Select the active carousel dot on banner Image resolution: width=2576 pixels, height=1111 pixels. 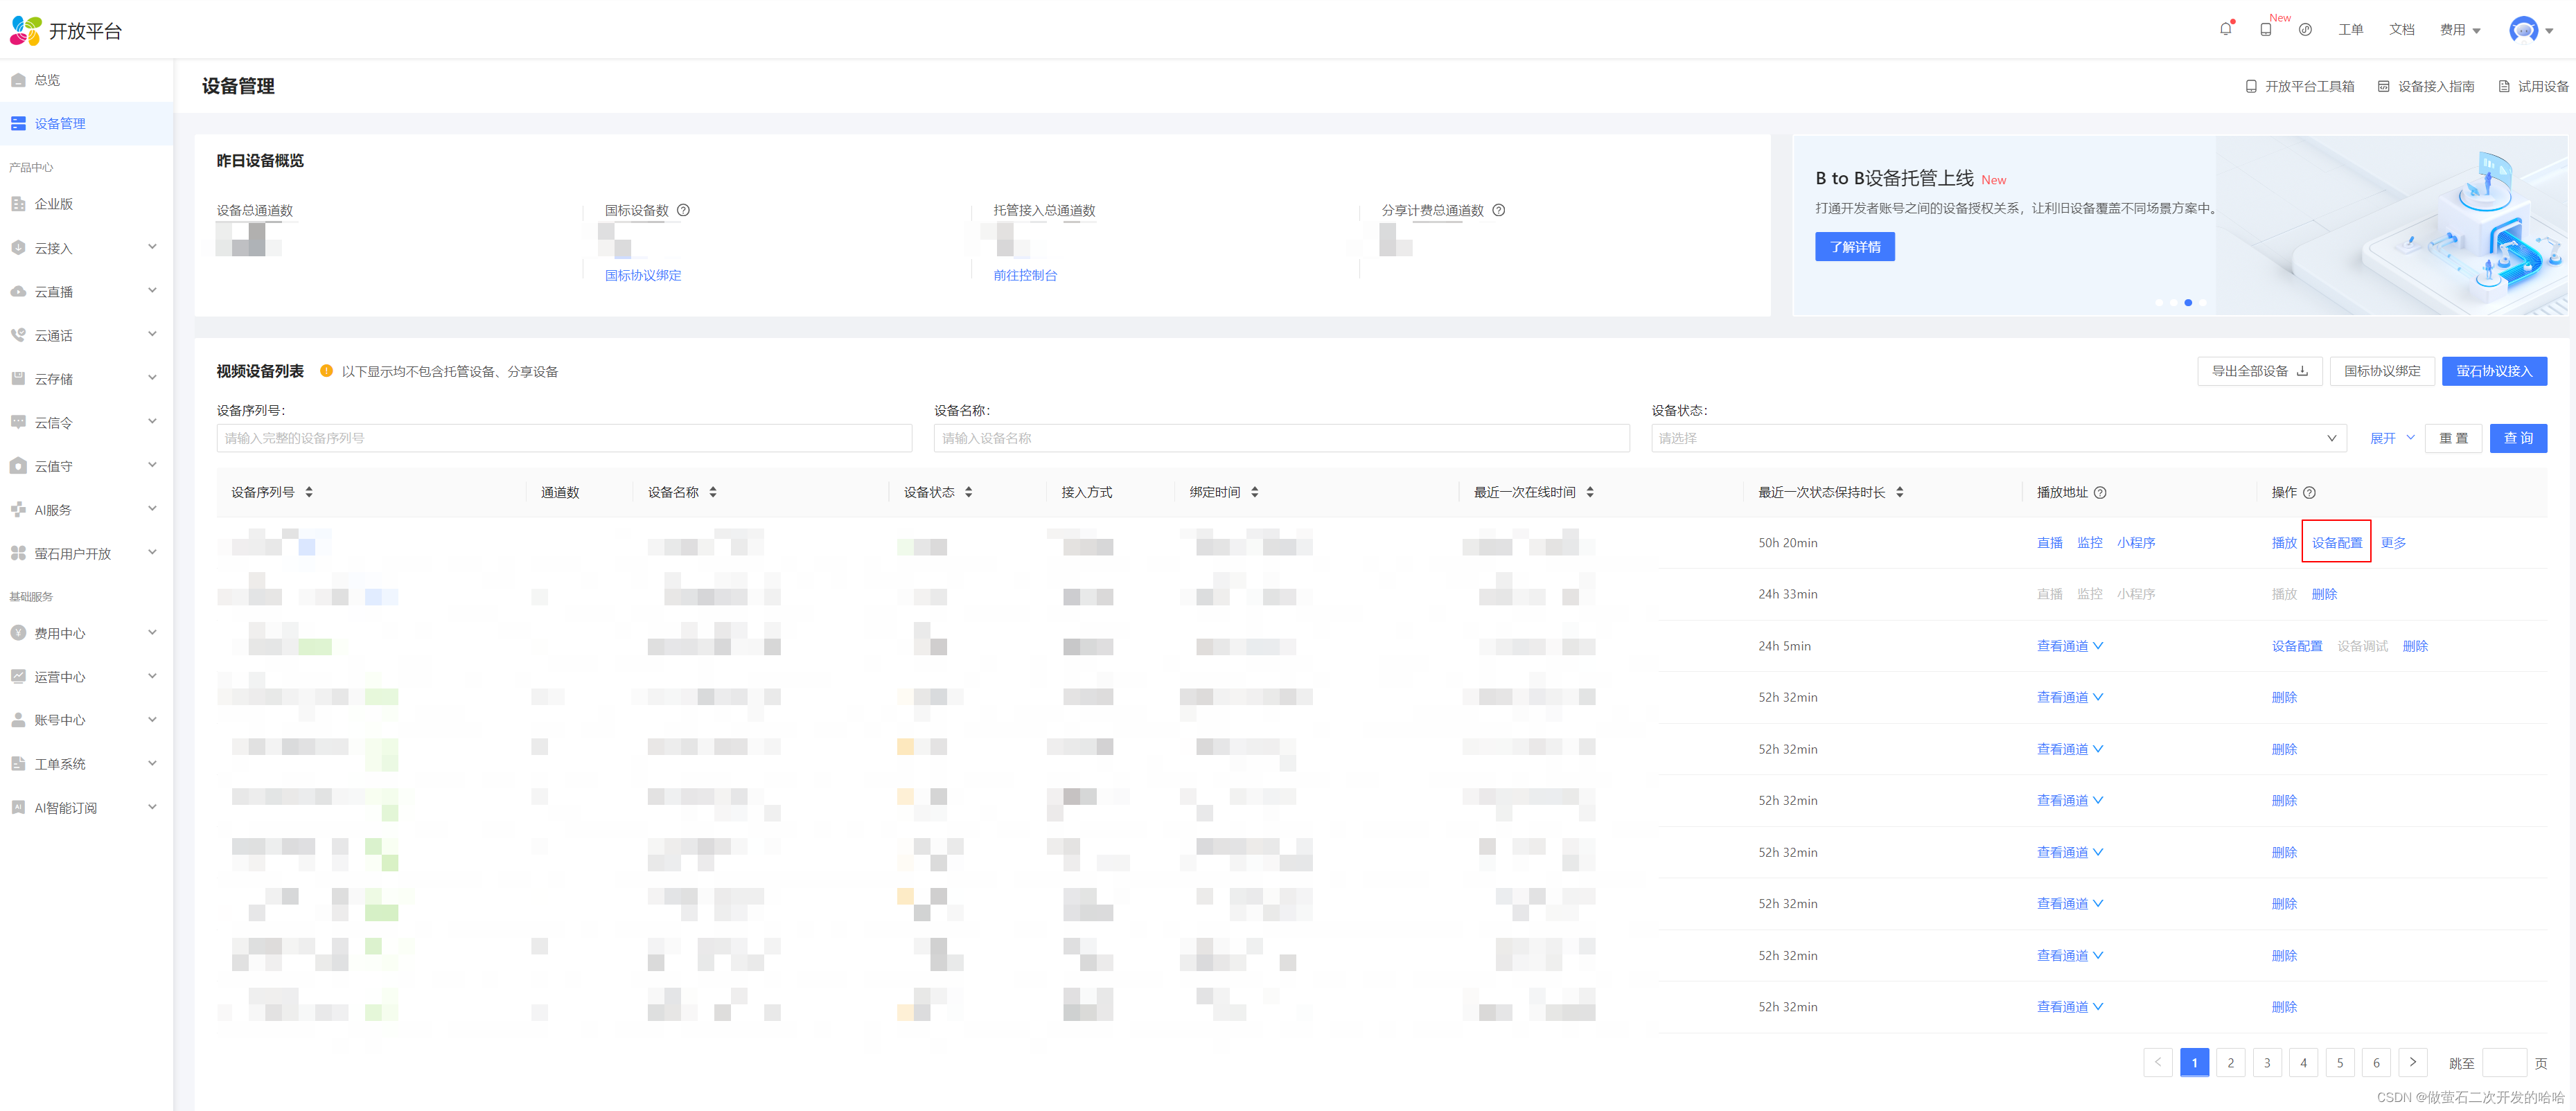click(2188, 302)
